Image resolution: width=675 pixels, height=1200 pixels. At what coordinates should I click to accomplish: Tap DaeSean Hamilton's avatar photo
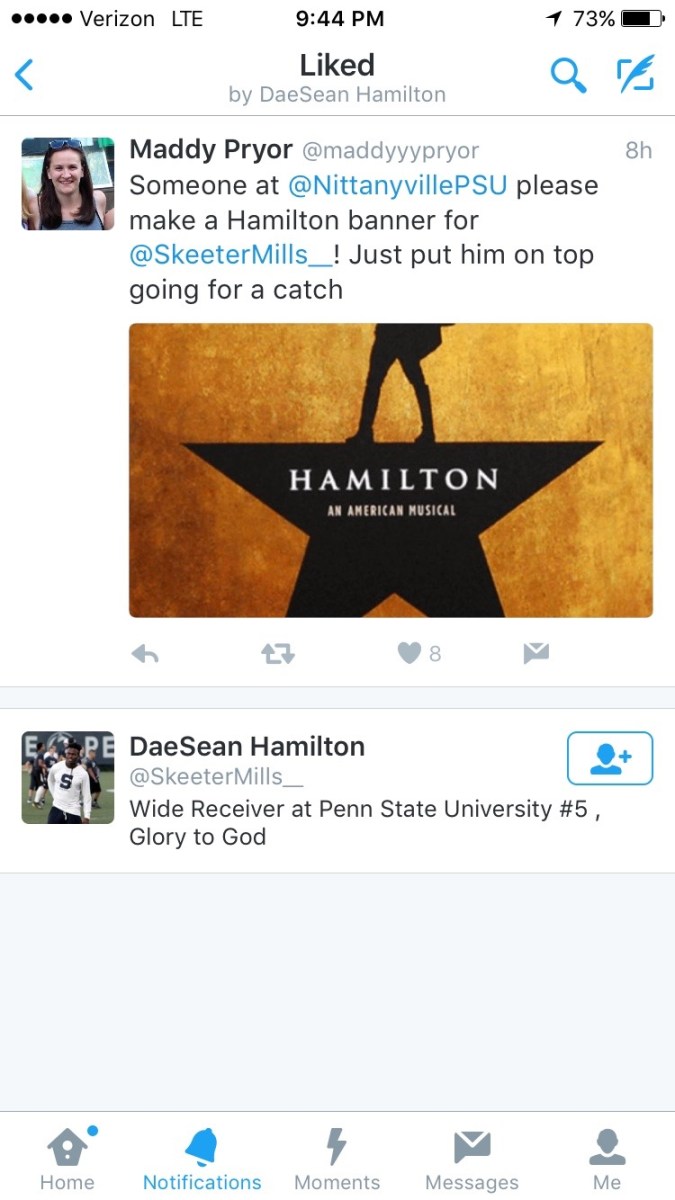coord(68,777)
